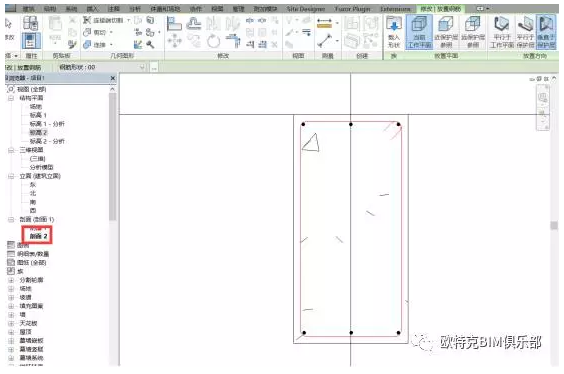Open the Measure dropdown arrow

(x=337, y=24)
